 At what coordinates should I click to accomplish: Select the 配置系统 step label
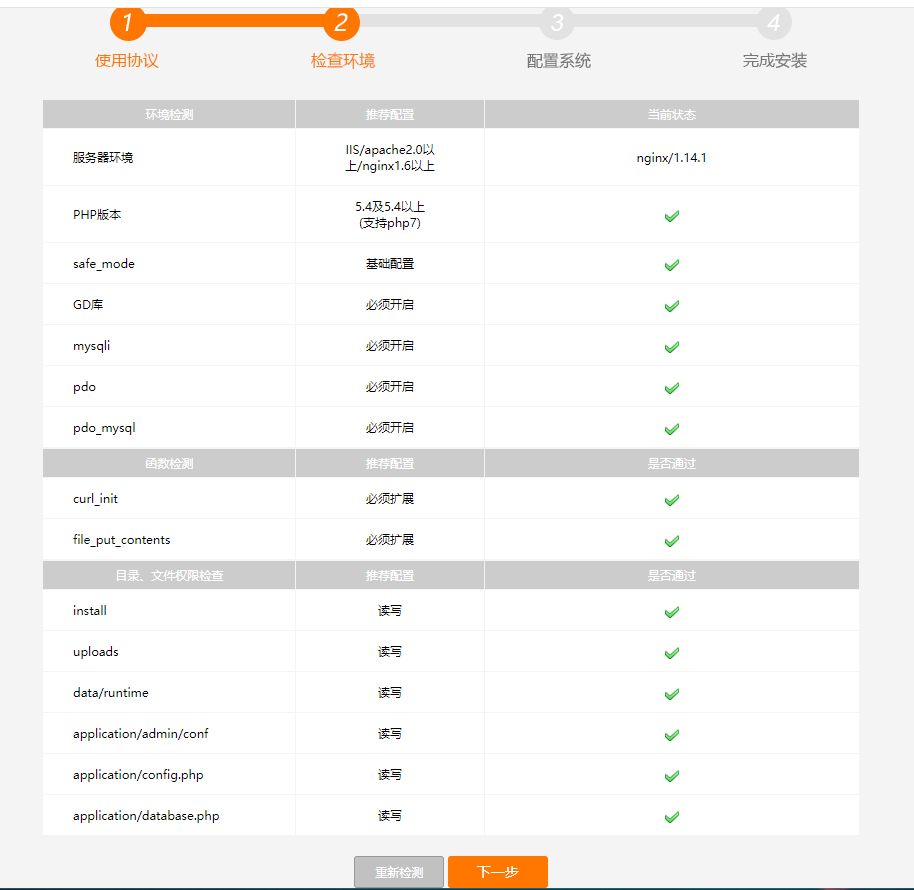[x=558, y=61]
